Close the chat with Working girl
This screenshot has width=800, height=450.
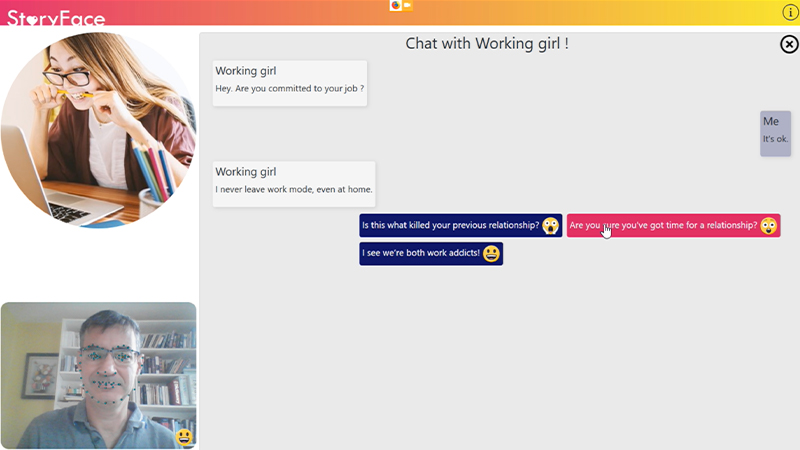tap(789, 44)
